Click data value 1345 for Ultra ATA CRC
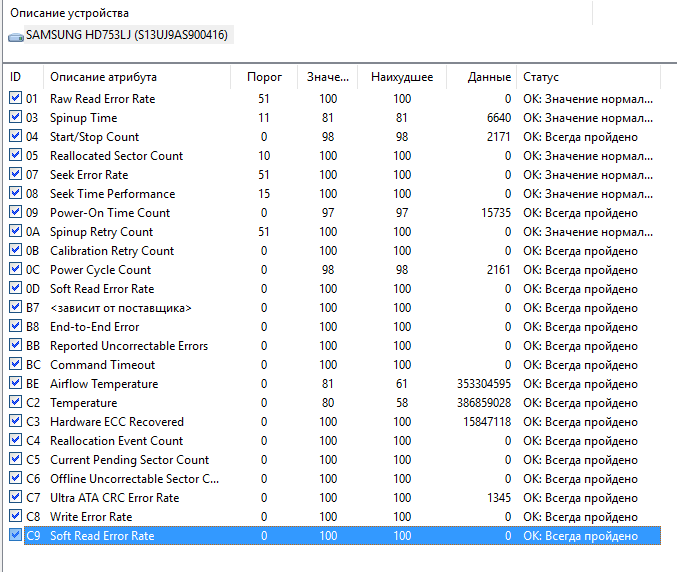The width and height of the screenshot is (677, 572). coord(499,498)
